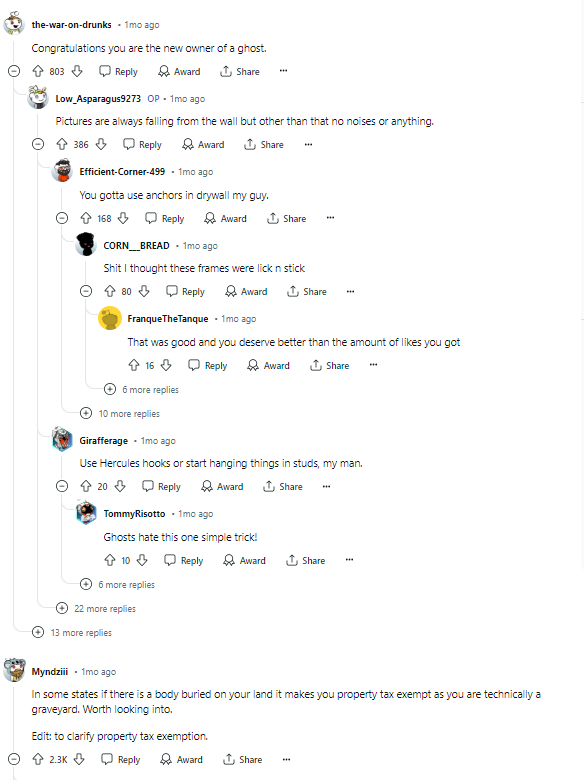Open Low_Asparagus9273 user profile link
Image resolution: width=584 pixels, height=780 pixels.
click(x=98, y=98)
